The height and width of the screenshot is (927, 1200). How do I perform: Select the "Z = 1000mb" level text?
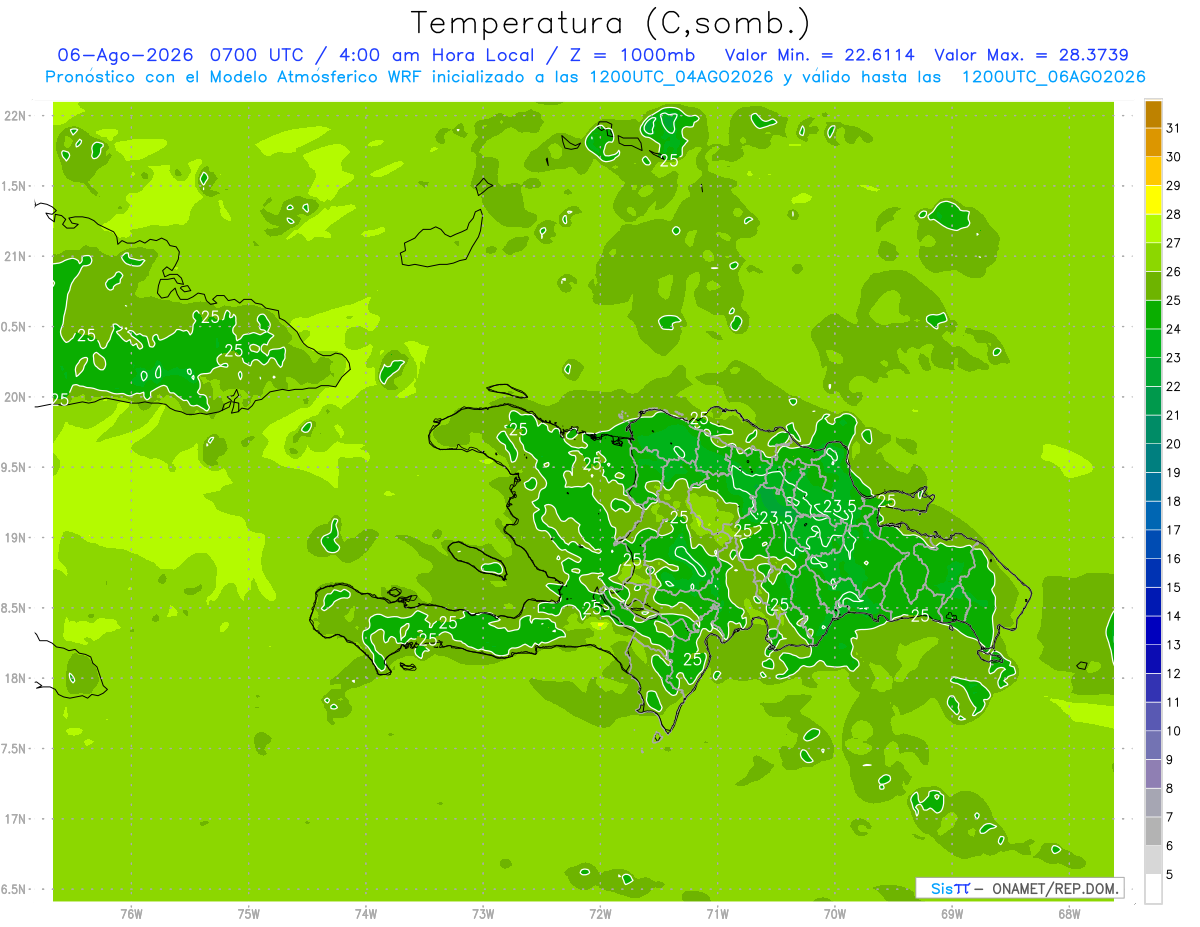point(635,55)
